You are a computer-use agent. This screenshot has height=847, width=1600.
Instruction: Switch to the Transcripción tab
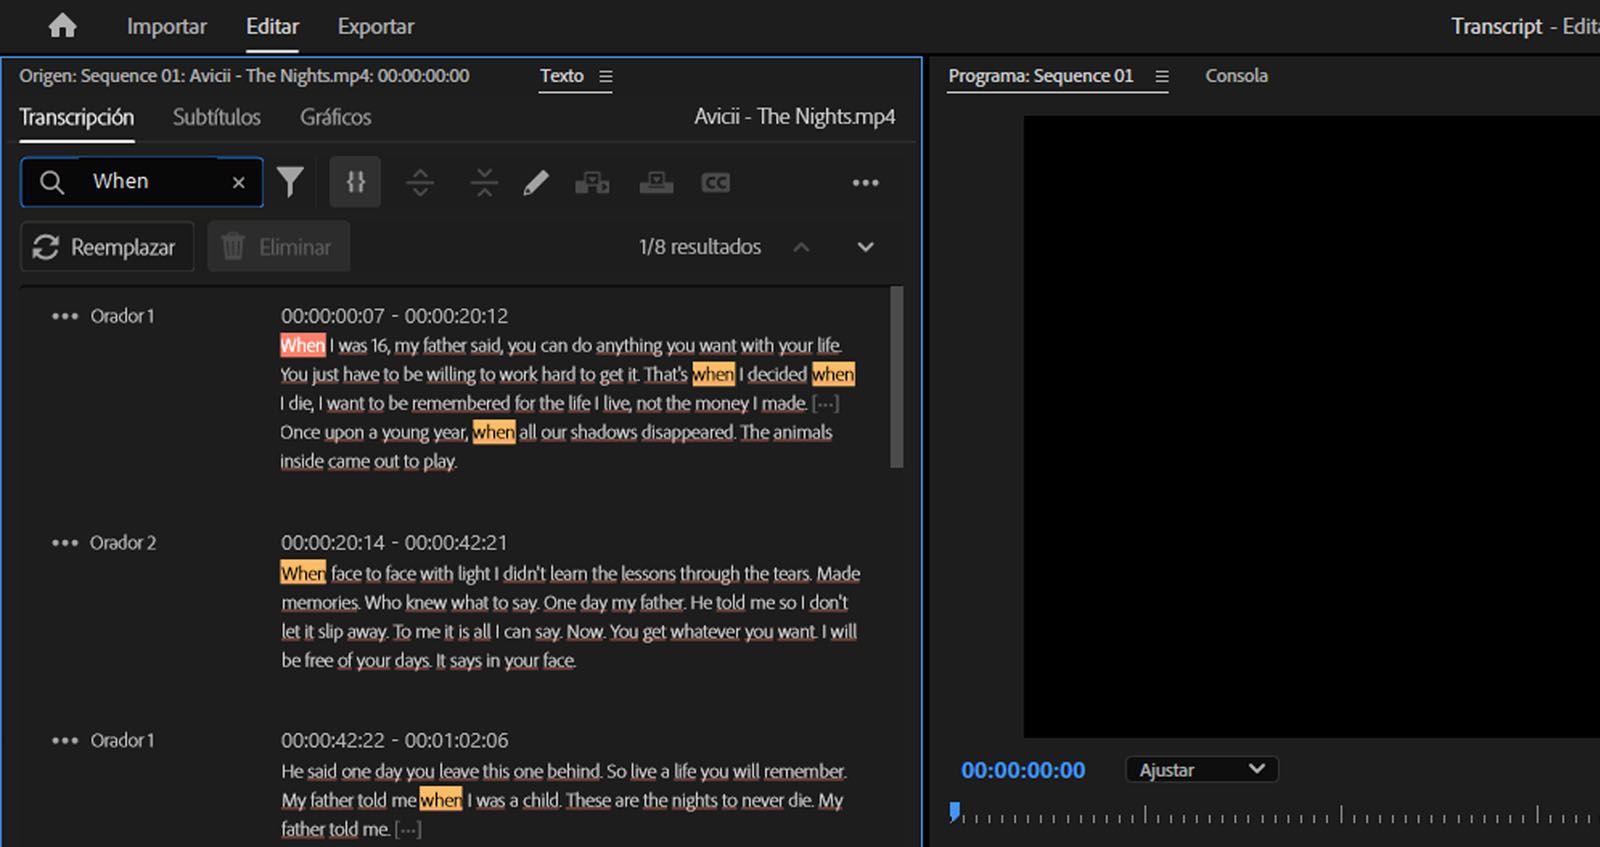click(x=76, y=117)
